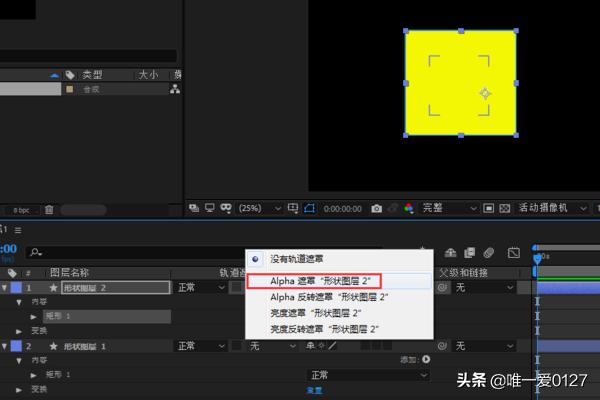
Task: Click the current time indicator playhead
Action: tap(537, 259)
